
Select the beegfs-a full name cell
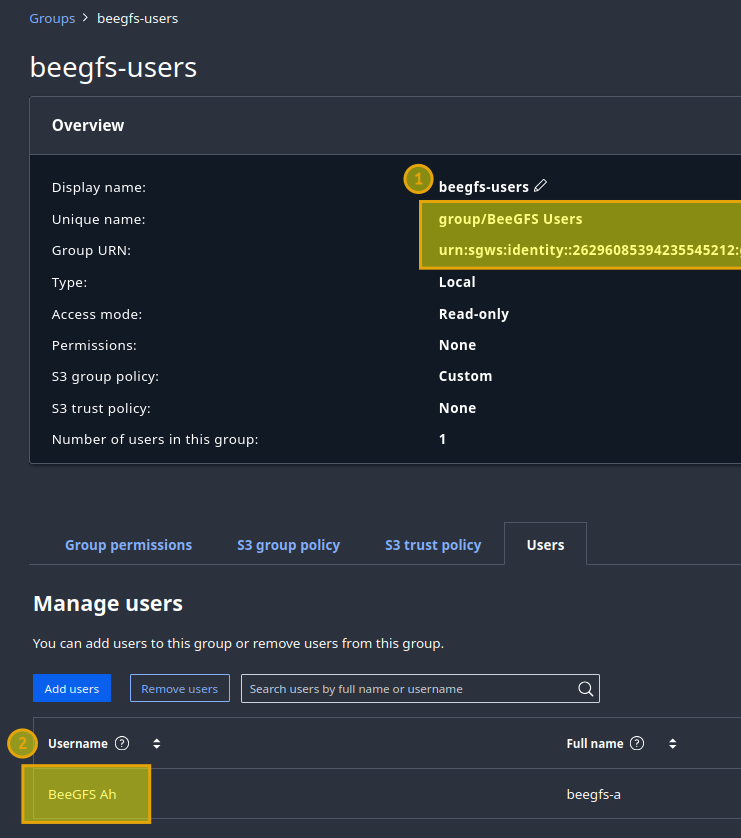click(594, 795)
